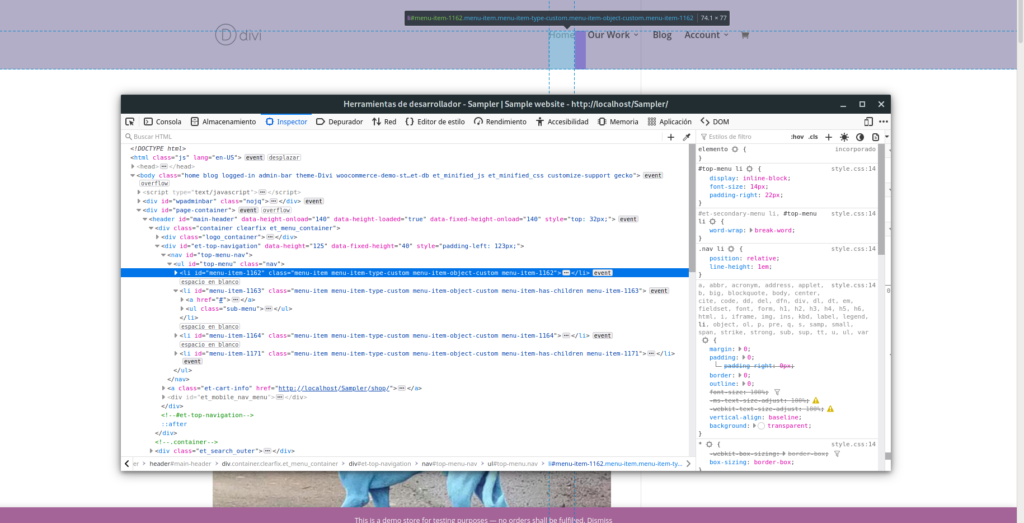Image resolution: width=1024 pixels, height=523 pixels.
Task: Collapse the menu-item-1163 li node
Action: pyautogui.click(x=176, y=291)
